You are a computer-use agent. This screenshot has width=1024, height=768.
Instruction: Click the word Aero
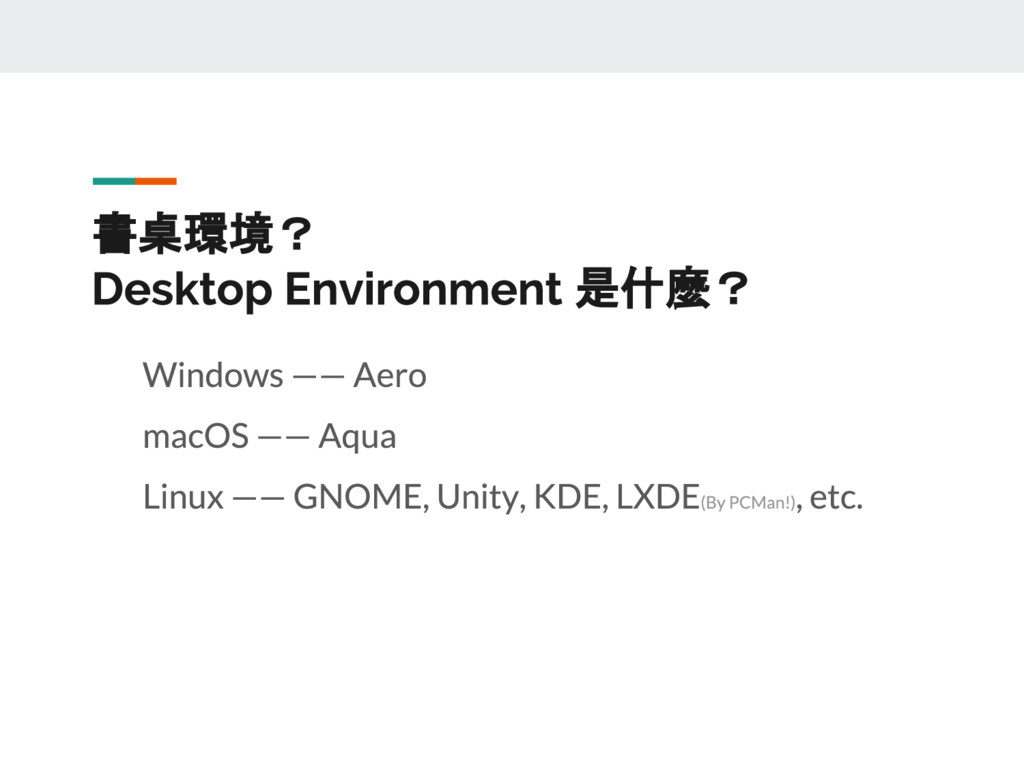390,376
